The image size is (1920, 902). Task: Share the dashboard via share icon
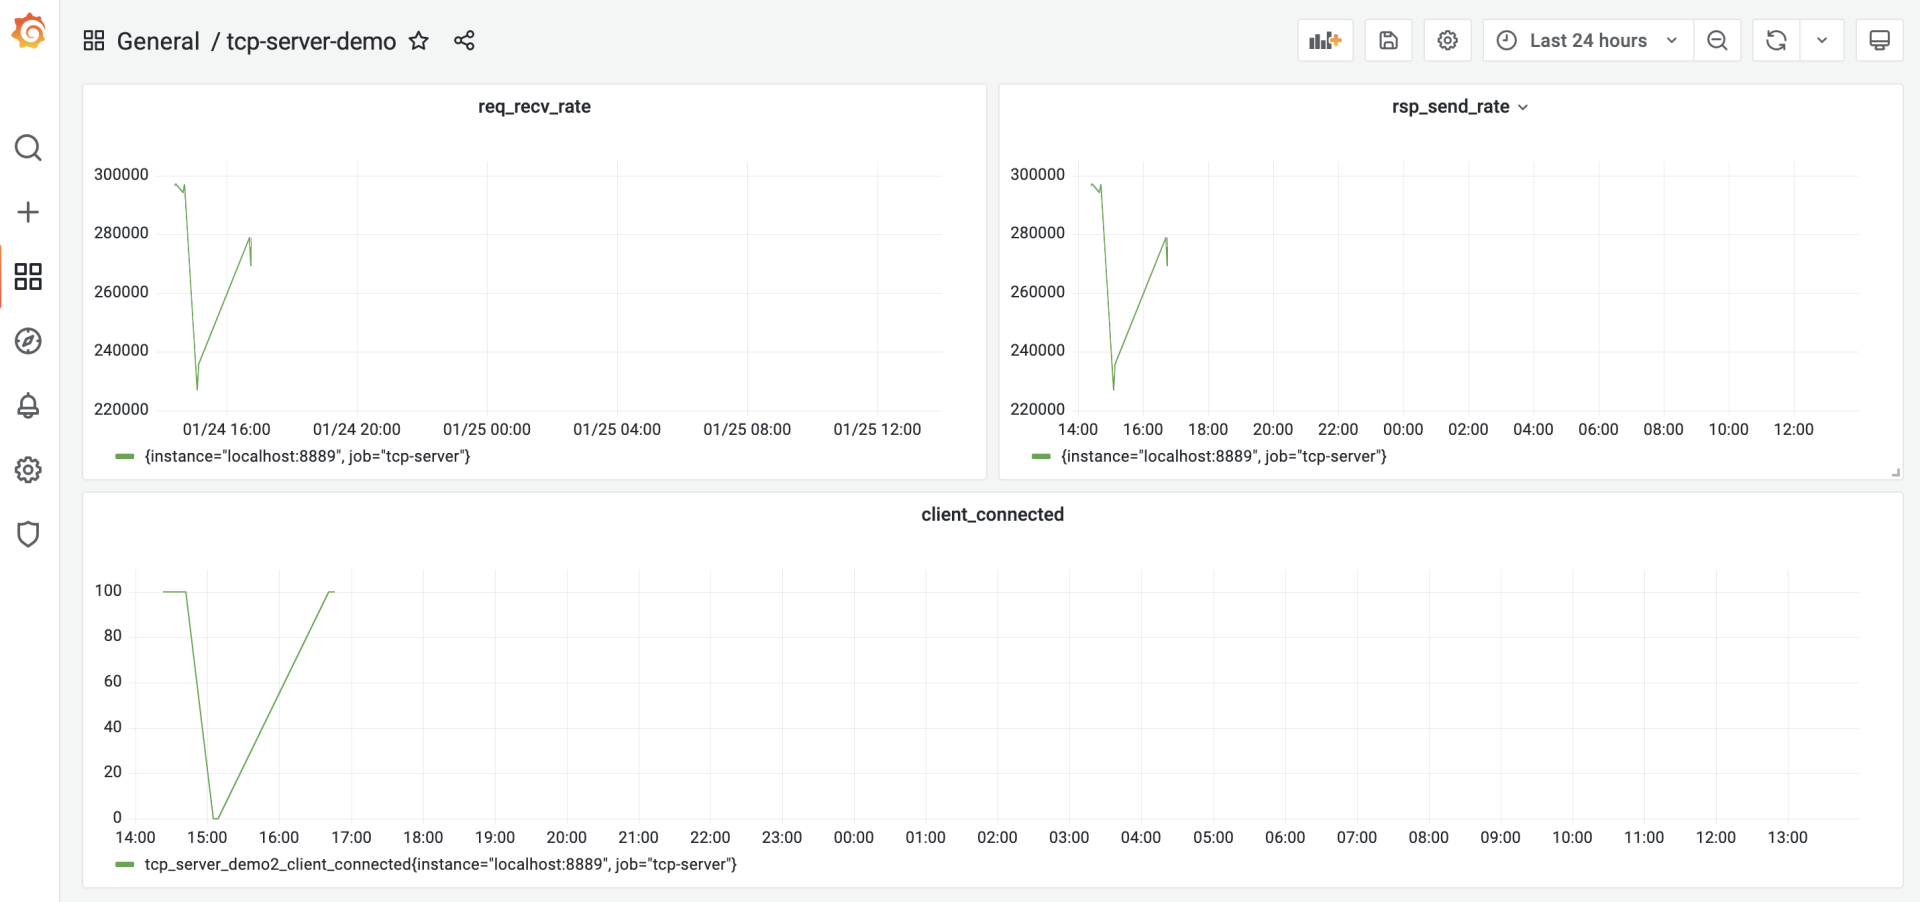click(464, 41)
